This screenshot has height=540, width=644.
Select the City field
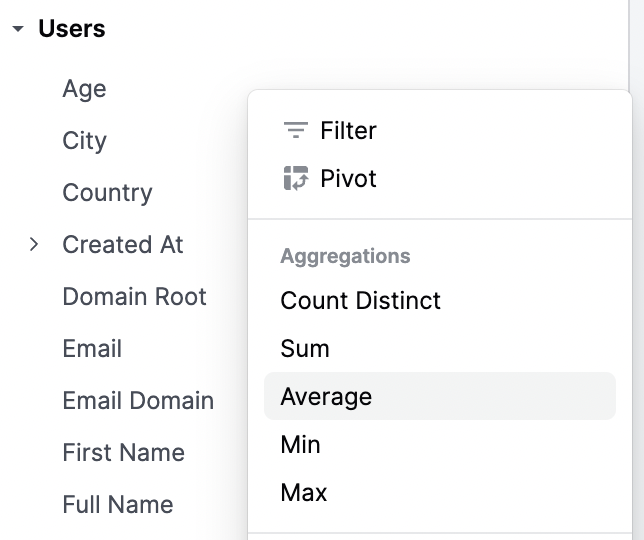coord(84,141)
